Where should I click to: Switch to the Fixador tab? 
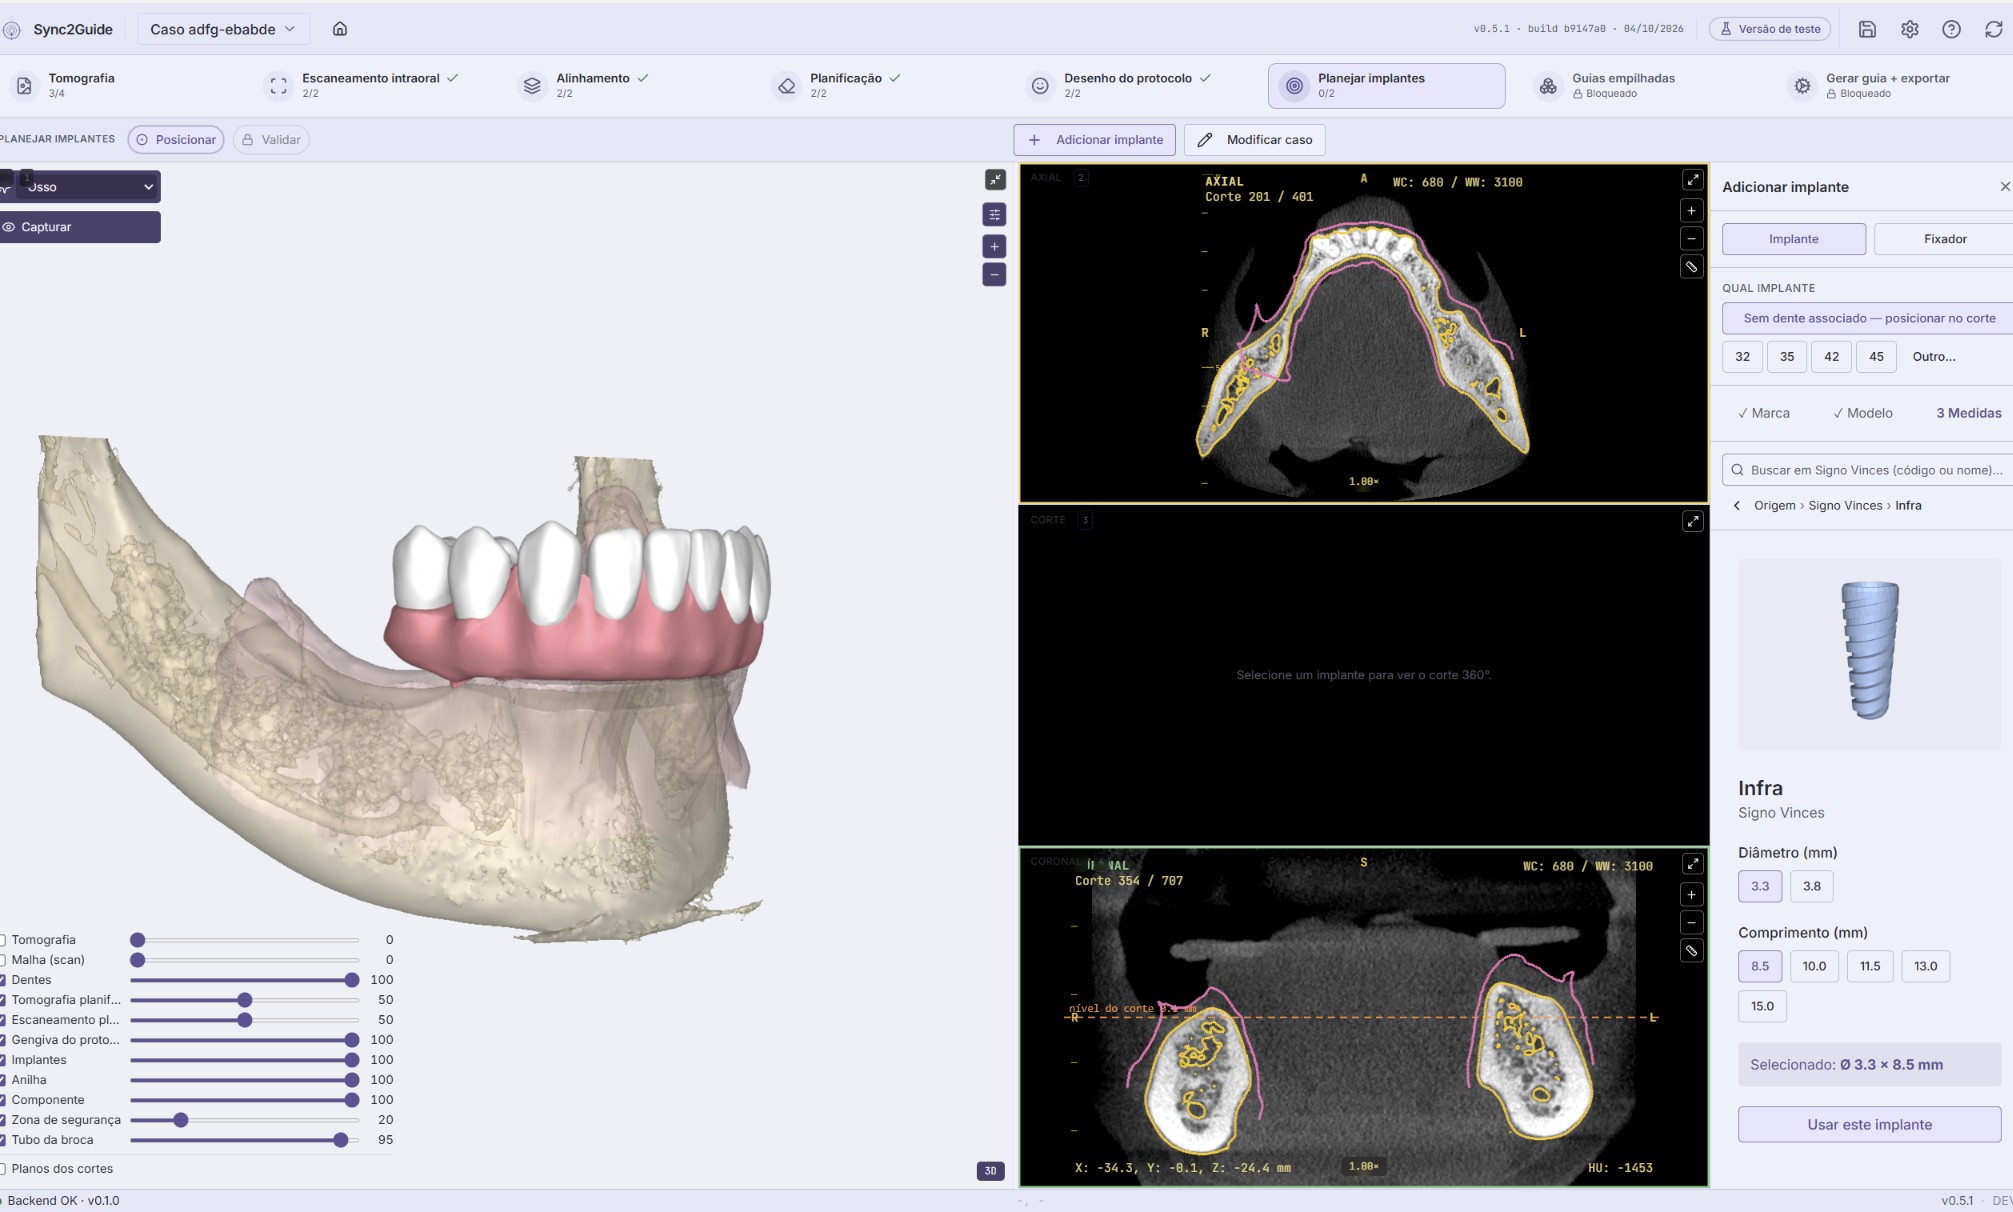tap(1945, 239)
